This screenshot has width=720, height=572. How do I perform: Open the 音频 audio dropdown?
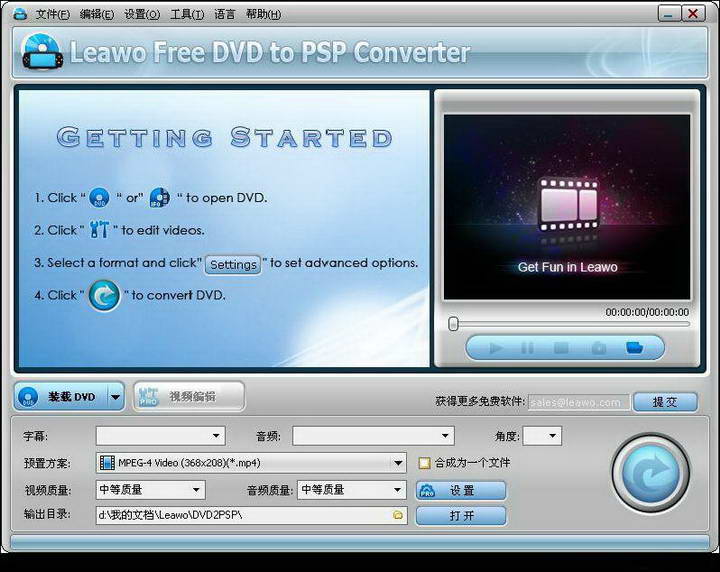[x=373, y=436]
